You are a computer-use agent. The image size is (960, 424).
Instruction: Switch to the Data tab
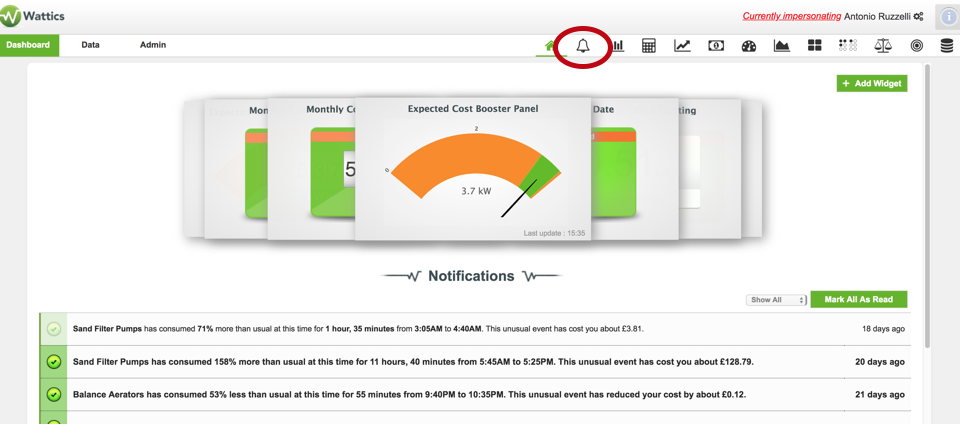point(90,45)
